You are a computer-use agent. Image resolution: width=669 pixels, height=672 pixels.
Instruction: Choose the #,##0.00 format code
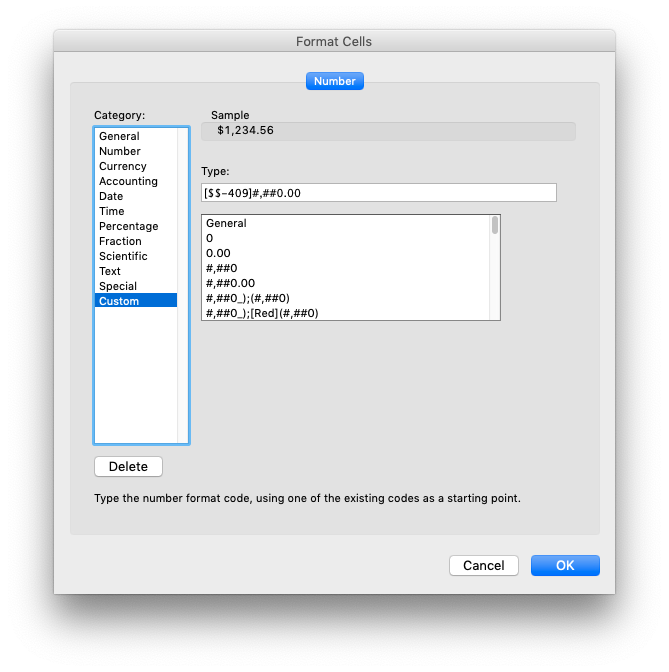pyautogui.click(x=345, y=283)
